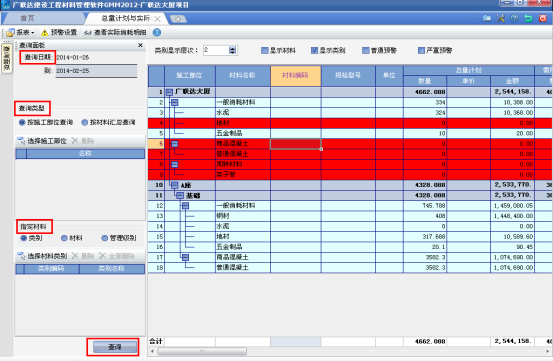Uncheck the 显示类别 checkbox

click(315, 50)
